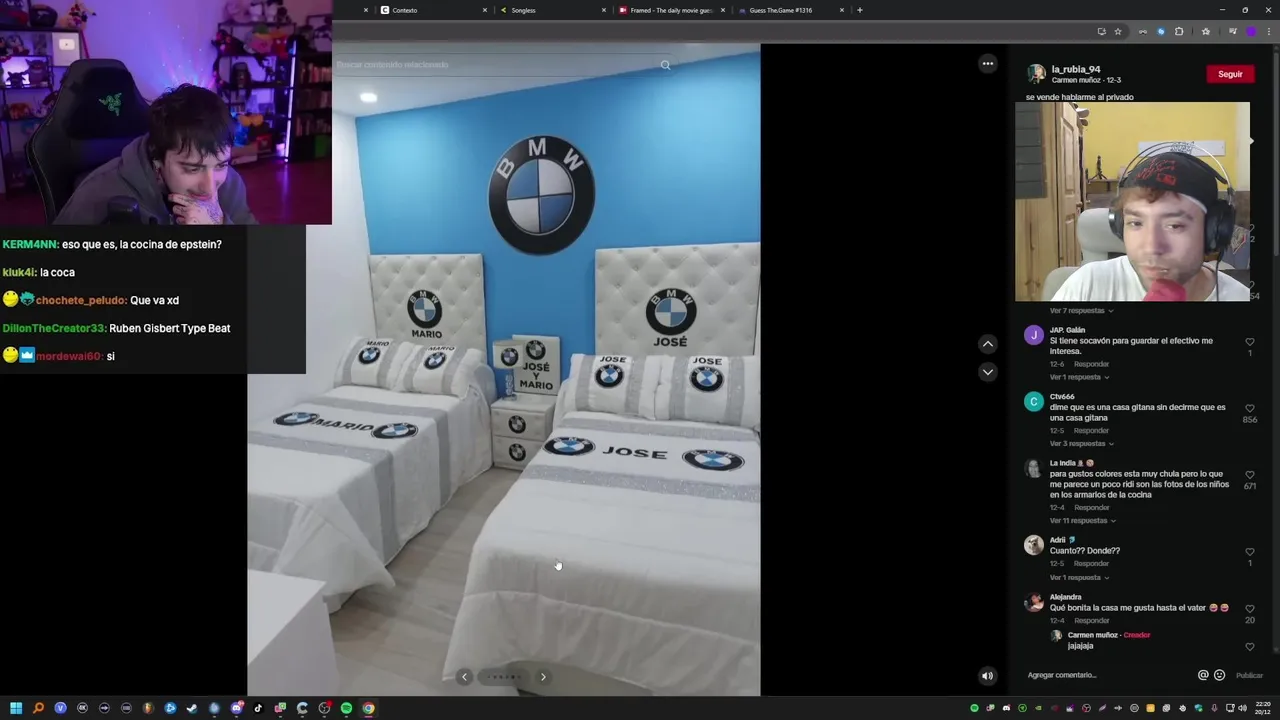Viewport: 1280px width, 720px height.
Task: Expand 'Ver 3 respuestas' under Ctv666 comment
Action: [x=1081, y=444]
